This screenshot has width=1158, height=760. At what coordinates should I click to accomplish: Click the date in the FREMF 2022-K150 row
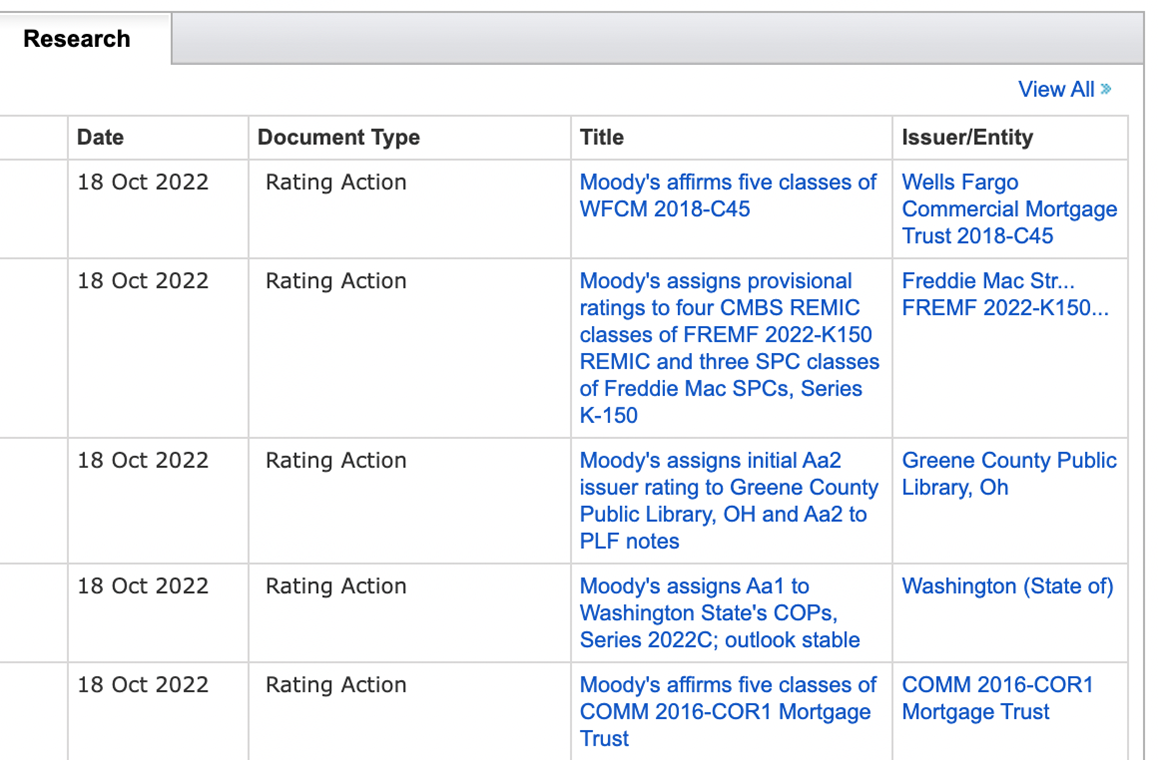coord(143,281)
